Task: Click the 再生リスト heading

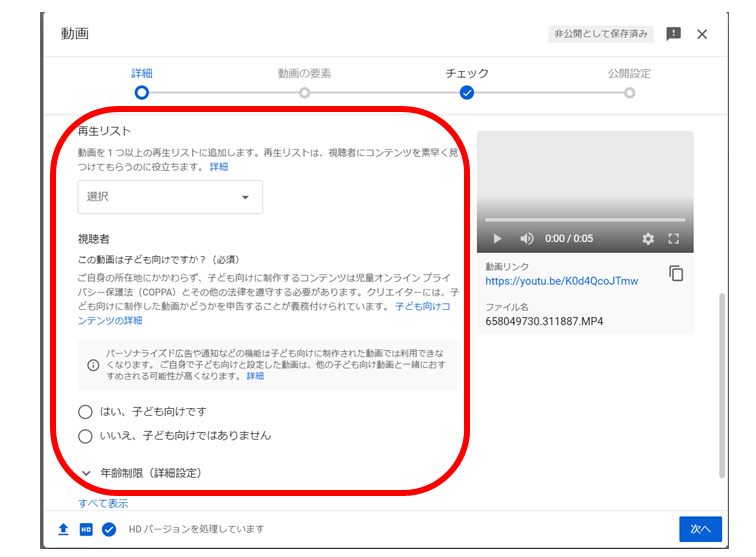Action: click(x=104, y=131)
